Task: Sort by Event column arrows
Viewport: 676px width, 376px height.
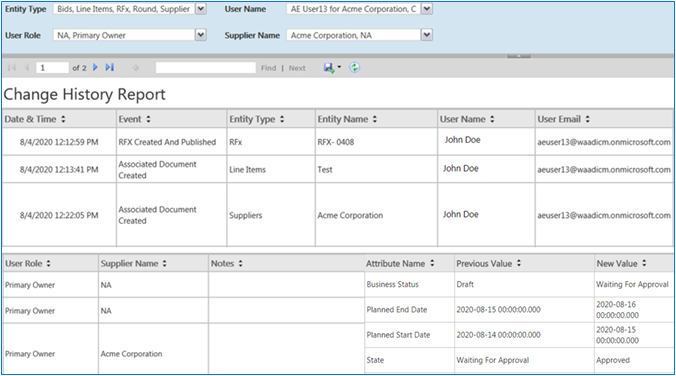Action: coord(148,119)
